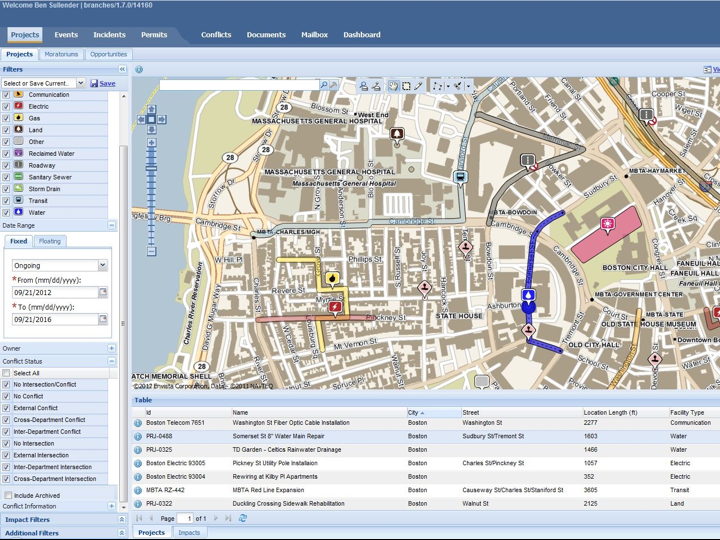Open the Permits main tab

pyautogui.click(x=154, y=35)
